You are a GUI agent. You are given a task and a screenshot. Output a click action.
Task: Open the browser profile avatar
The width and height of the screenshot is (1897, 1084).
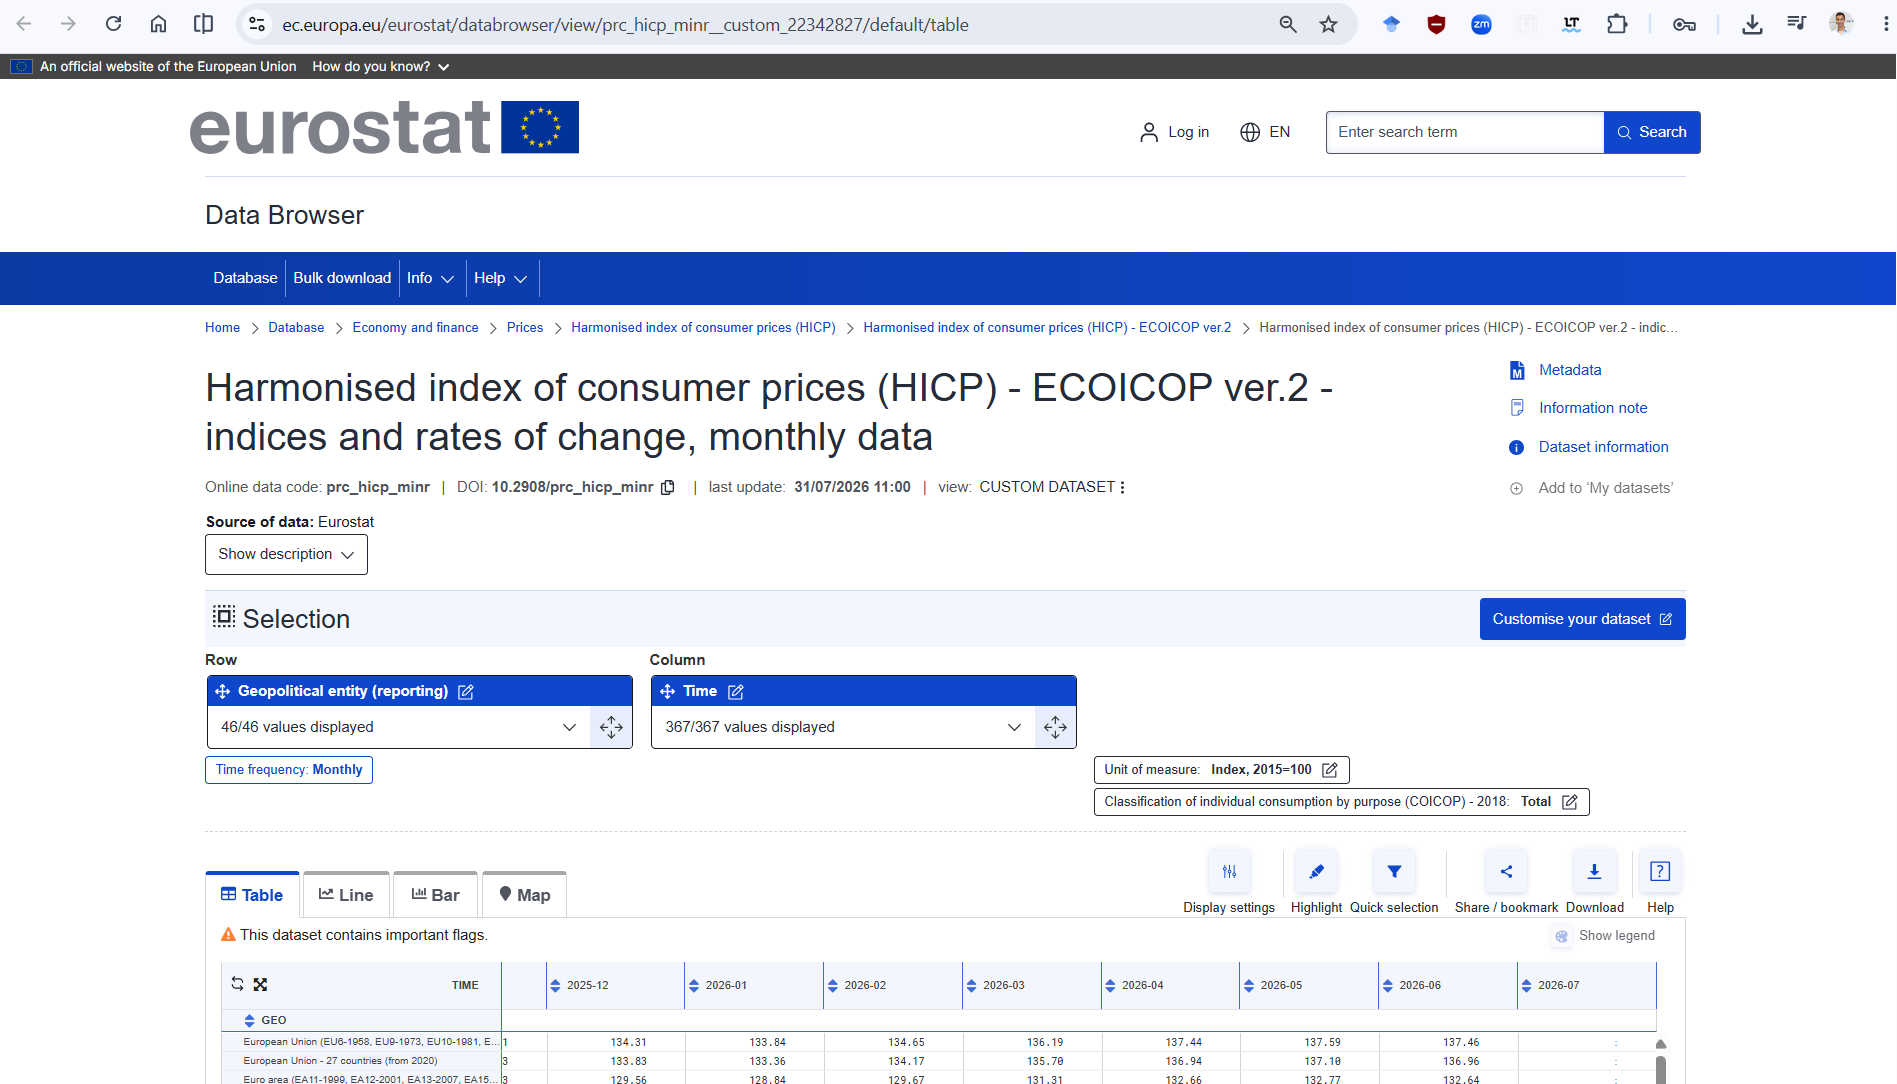1841,24
